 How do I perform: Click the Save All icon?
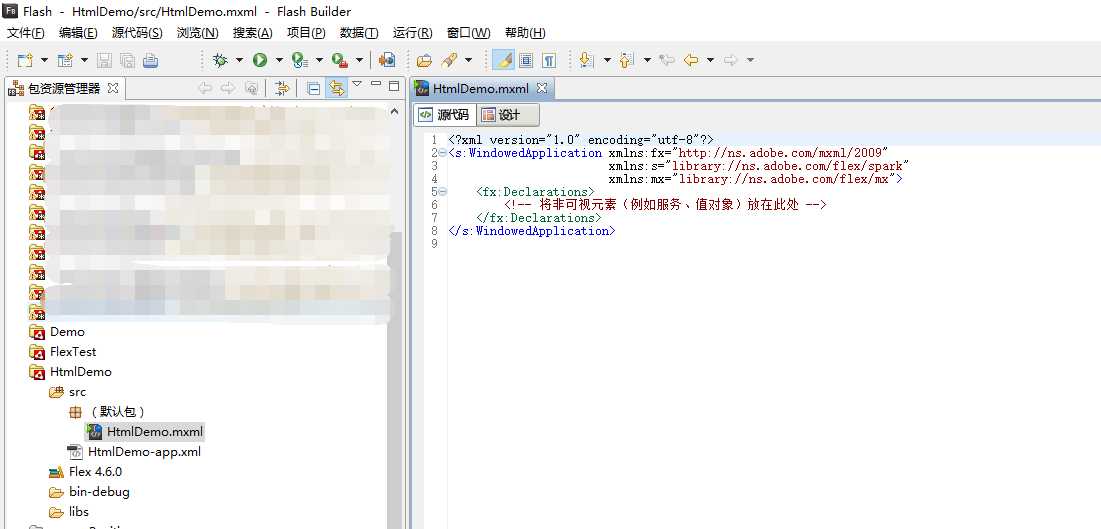[127, 60]
